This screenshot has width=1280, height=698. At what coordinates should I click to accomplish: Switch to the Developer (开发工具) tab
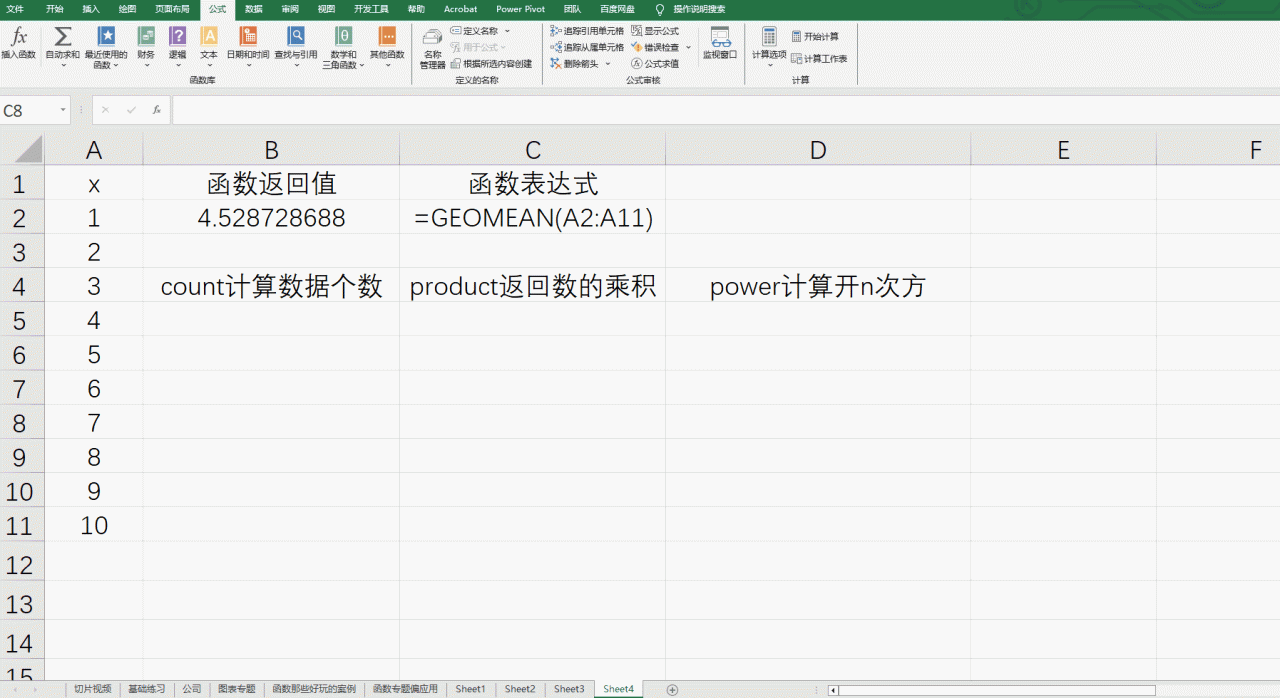pos(371,9)
